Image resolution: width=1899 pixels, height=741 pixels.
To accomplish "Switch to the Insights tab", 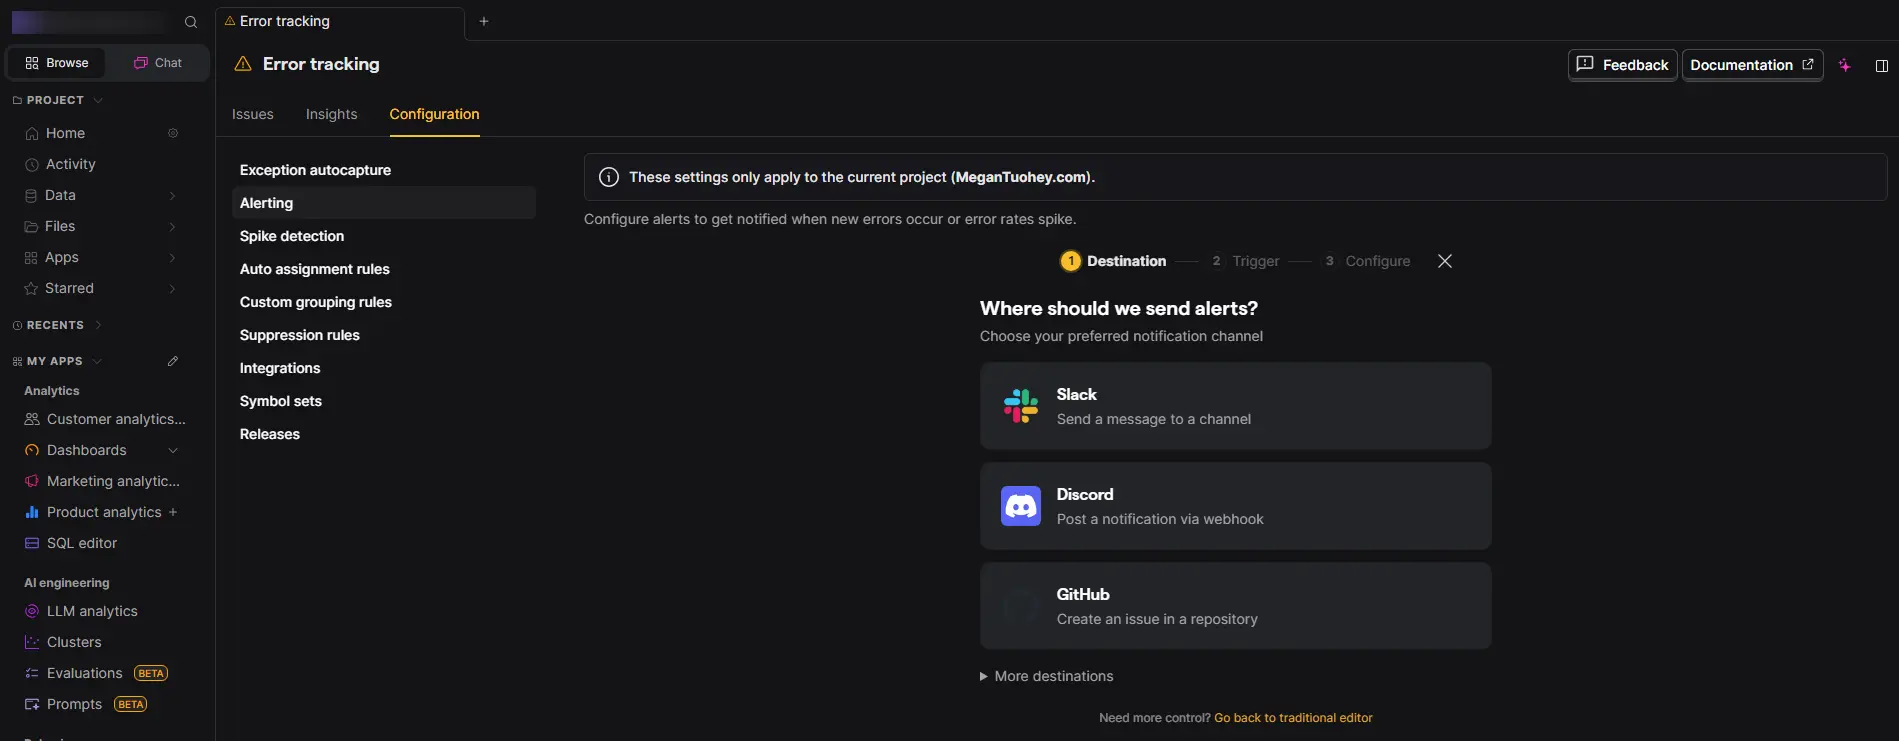I will coord(331,114).
